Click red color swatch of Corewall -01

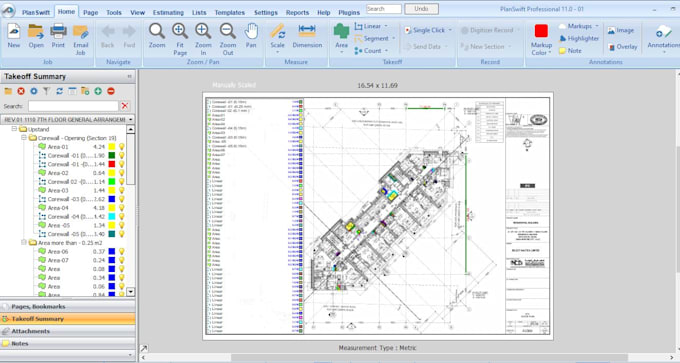pyautogui.click(x=112, y=164)
